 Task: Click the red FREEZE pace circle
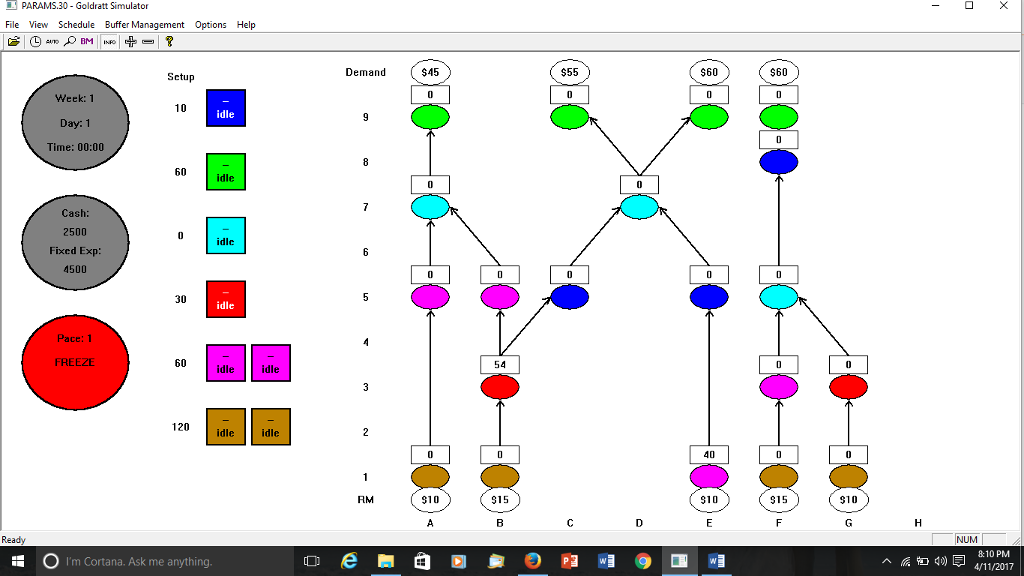click(x=74, y=362)
